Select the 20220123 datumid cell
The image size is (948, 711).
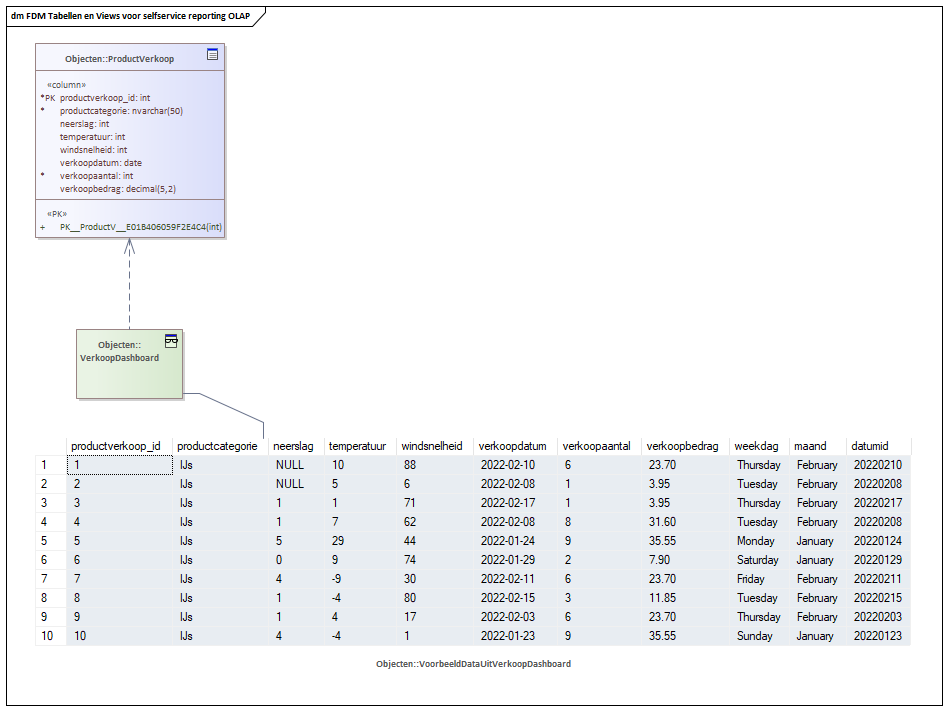tap(878, 635)
